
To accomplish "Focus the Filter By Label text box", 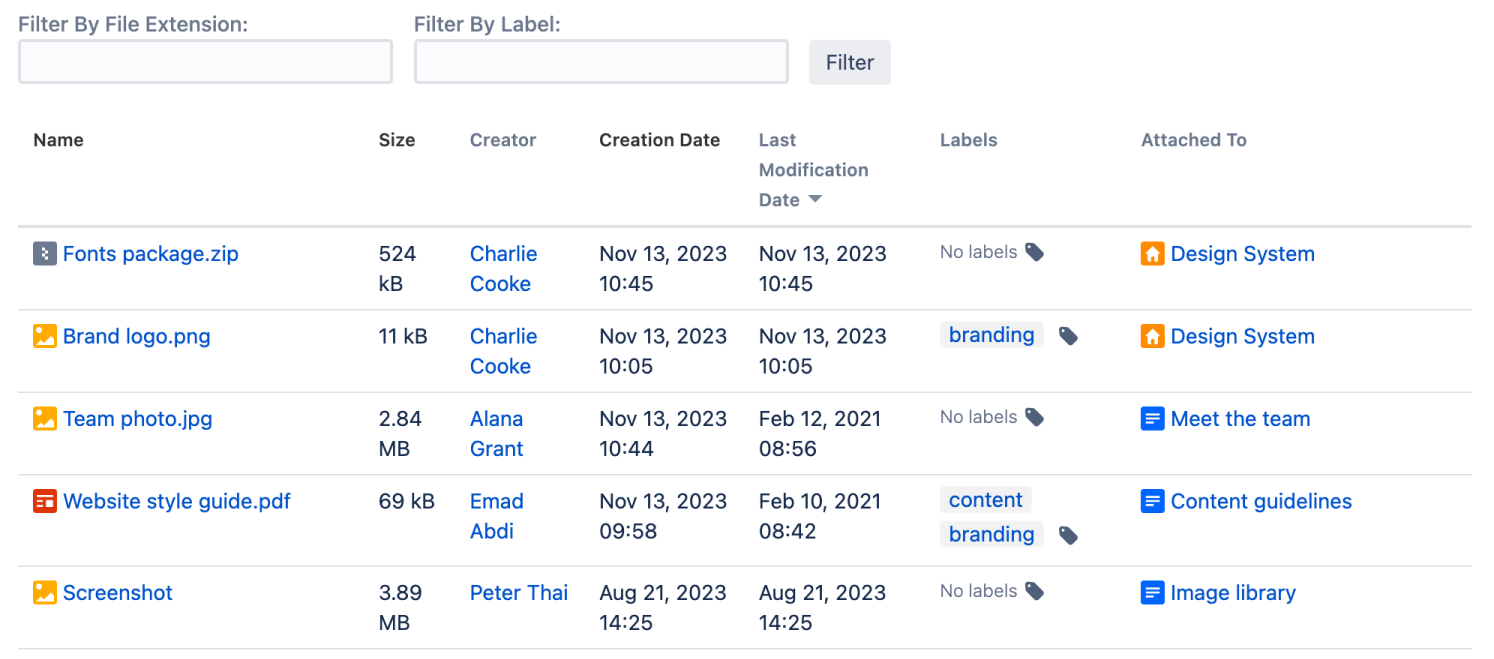I will pos(601,62).
